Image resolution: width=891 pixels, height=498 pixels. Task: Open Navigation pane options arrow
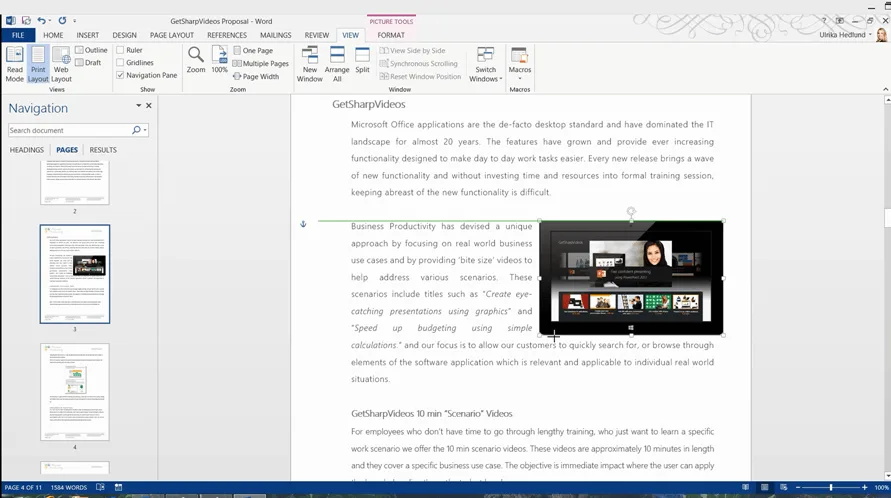point(138,106)
